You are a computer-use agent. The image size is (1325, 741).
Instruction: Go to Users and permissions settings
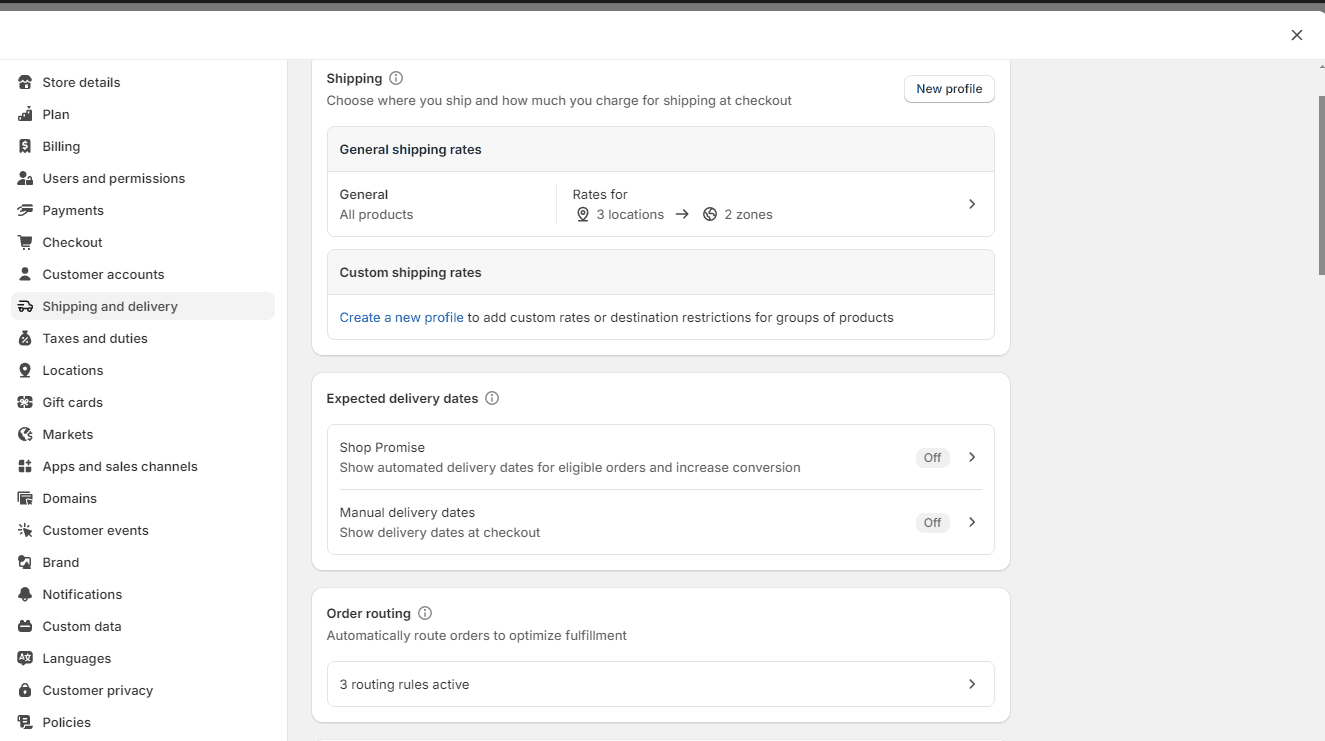coord(114,178)
